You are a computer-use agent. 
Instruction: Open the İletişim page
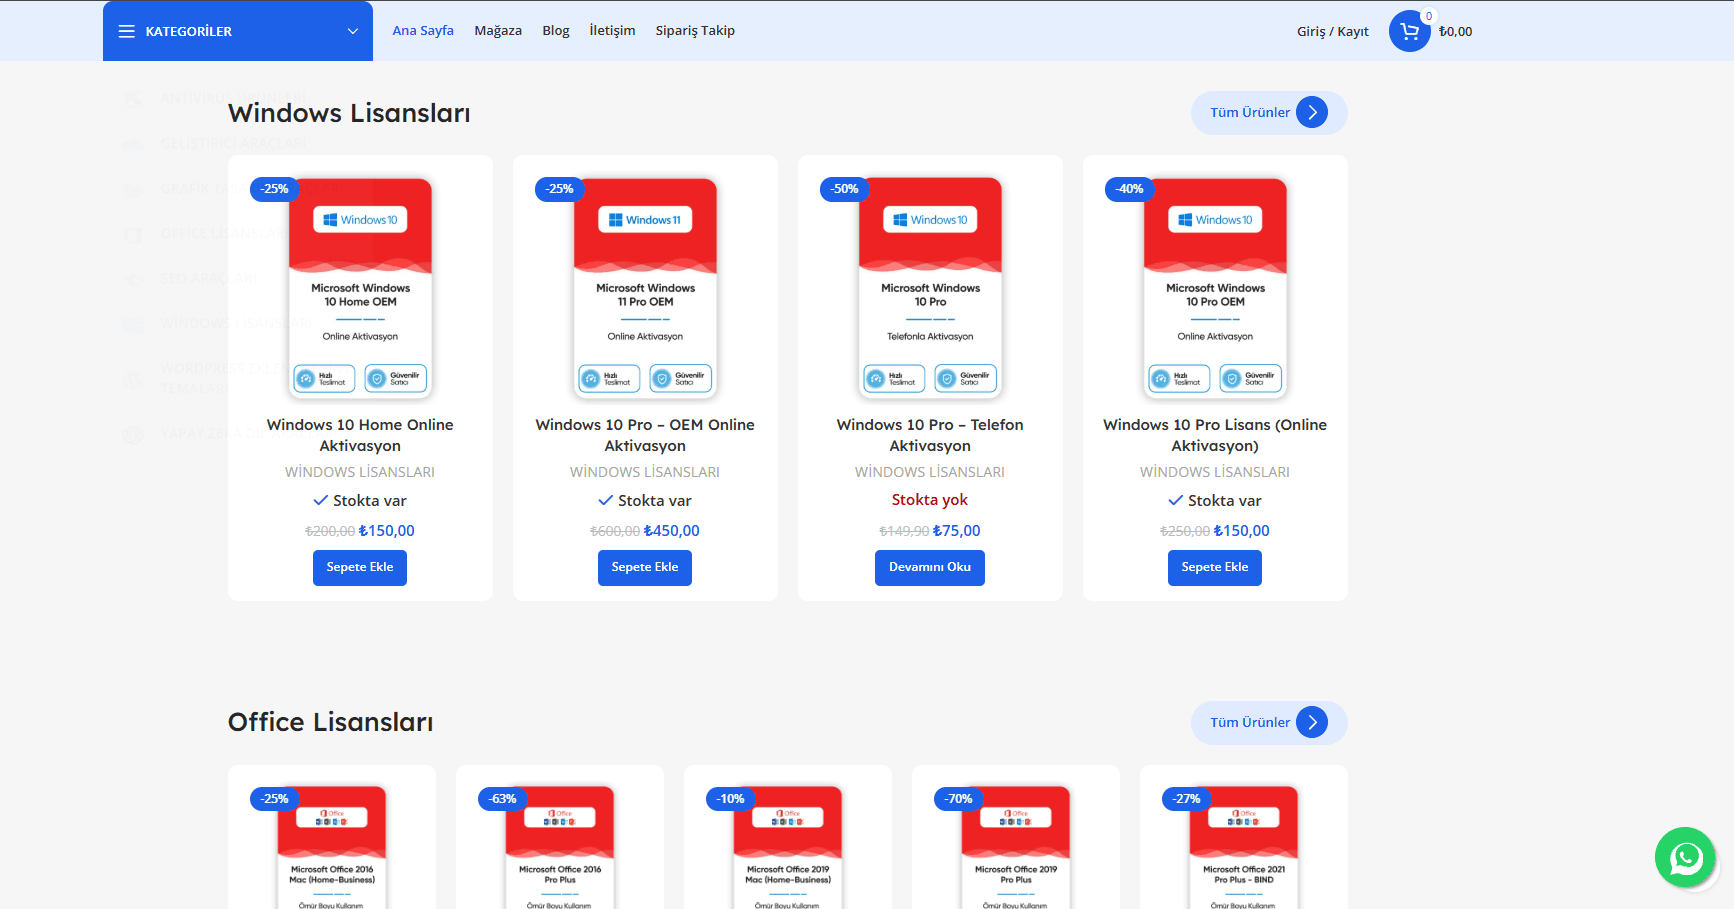click(x=612, y=31)
